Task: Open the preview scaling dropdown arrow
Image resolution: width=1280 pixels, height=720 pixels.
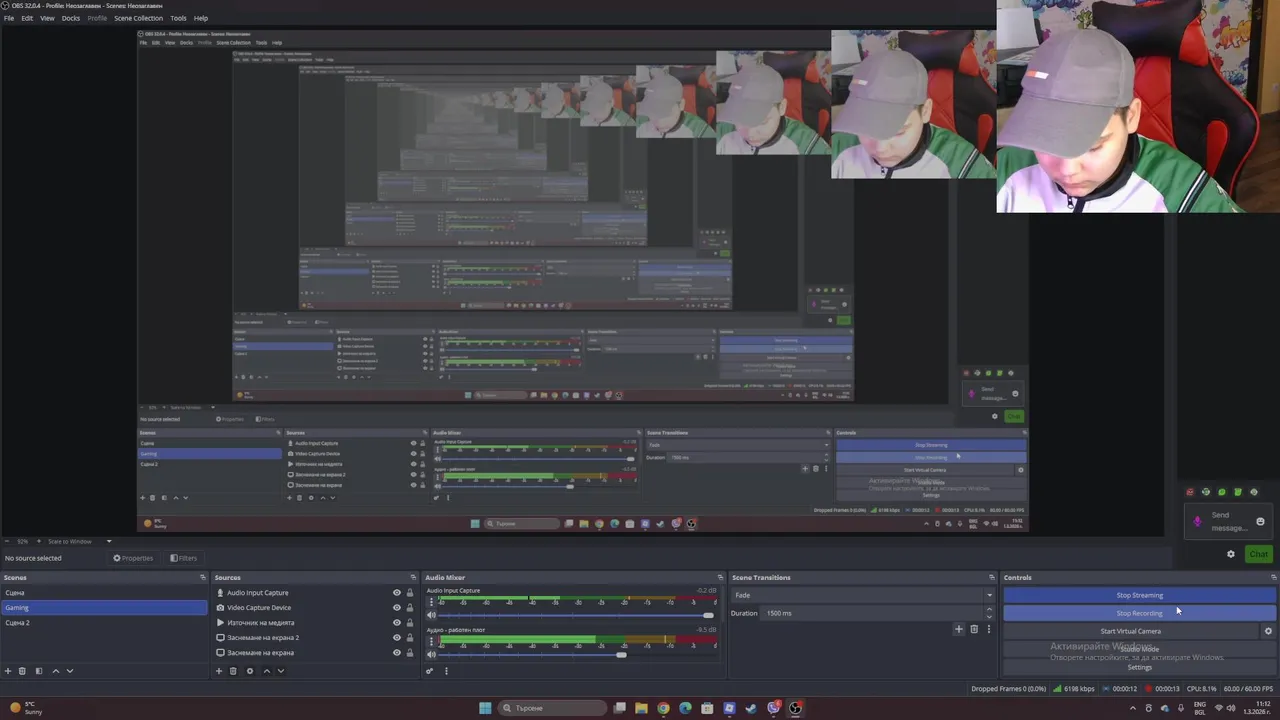Action: point(109,541)
